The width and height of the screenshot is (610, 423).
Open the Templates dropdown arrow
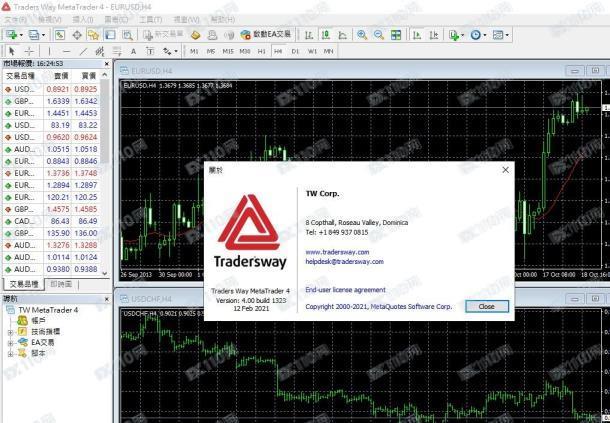507,35
